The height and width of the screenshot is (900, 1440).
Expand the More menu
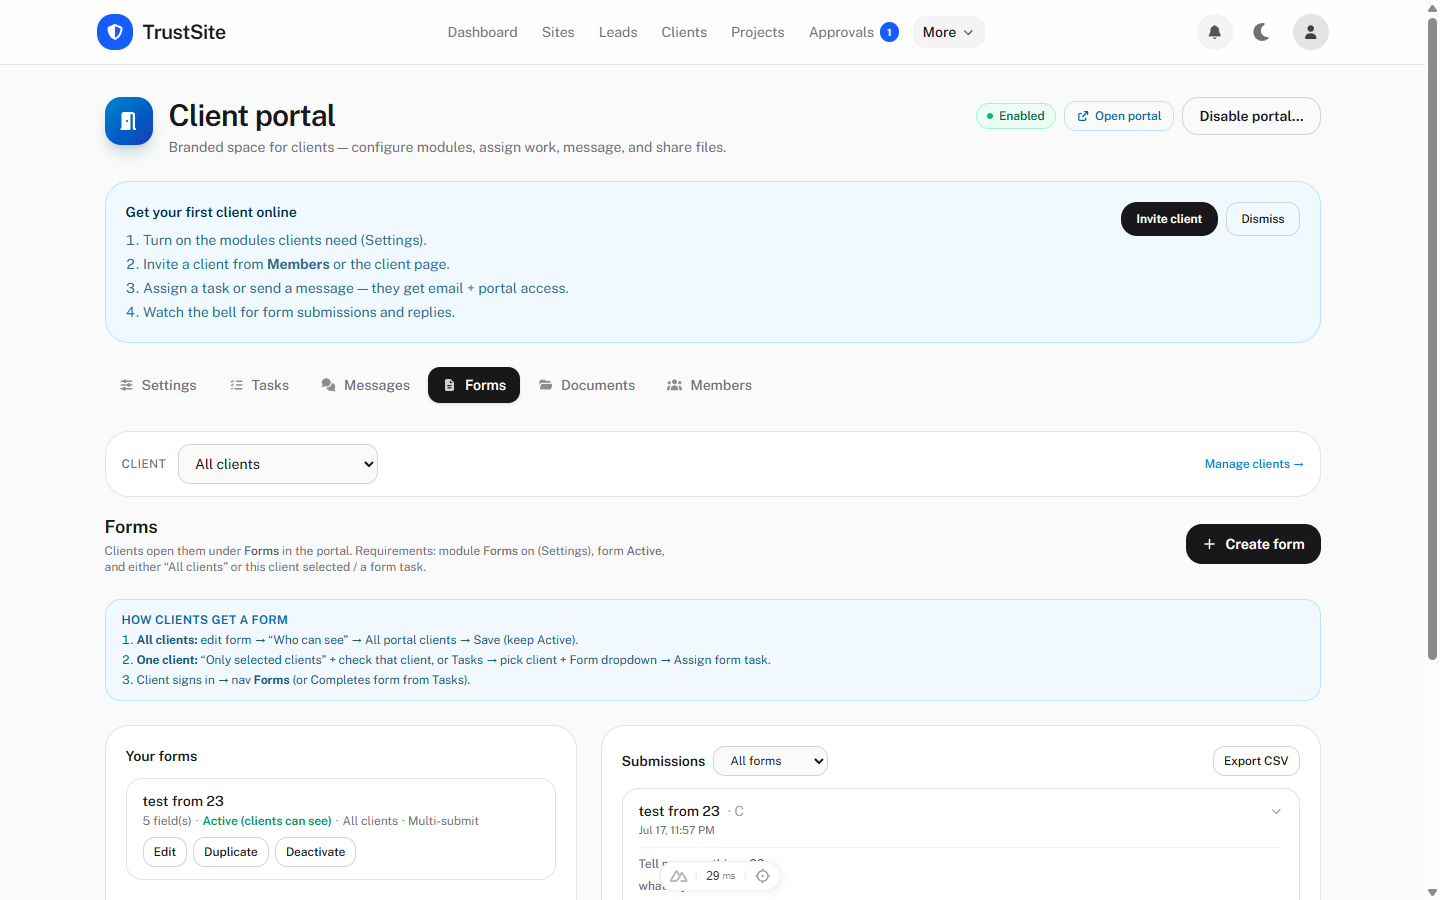tap(948, 32)
